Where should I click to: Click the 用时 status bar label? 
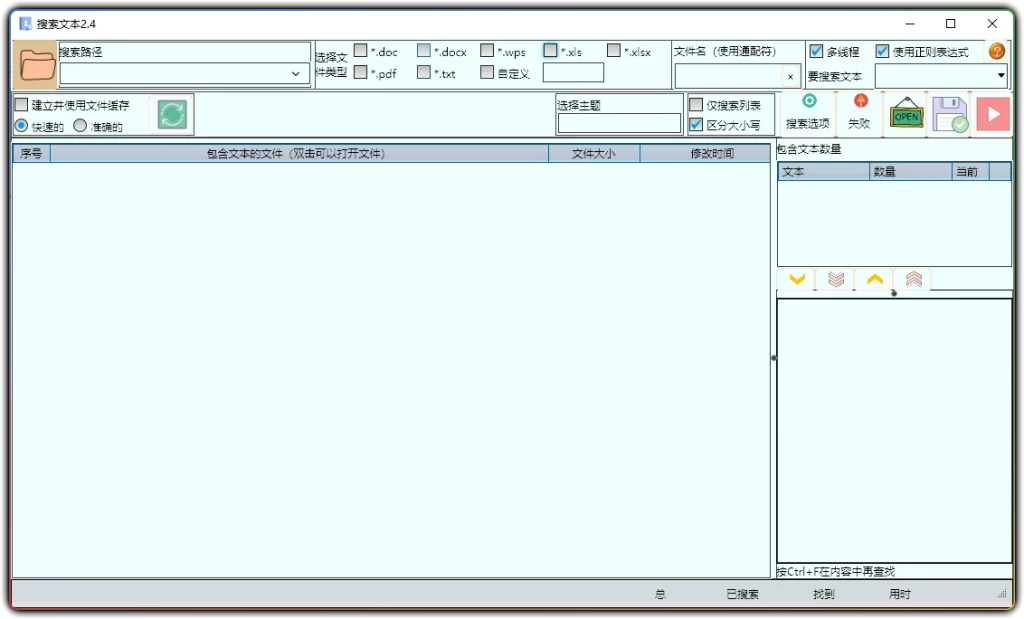(900, 594)
